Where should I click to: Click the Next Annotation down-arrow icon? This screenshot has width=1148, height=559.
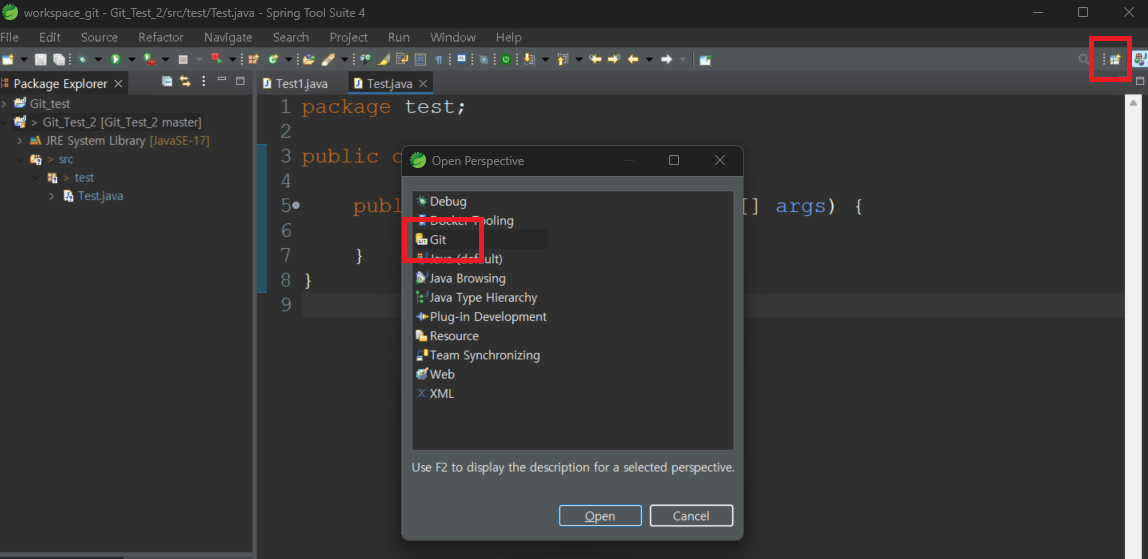pos(529,59)
